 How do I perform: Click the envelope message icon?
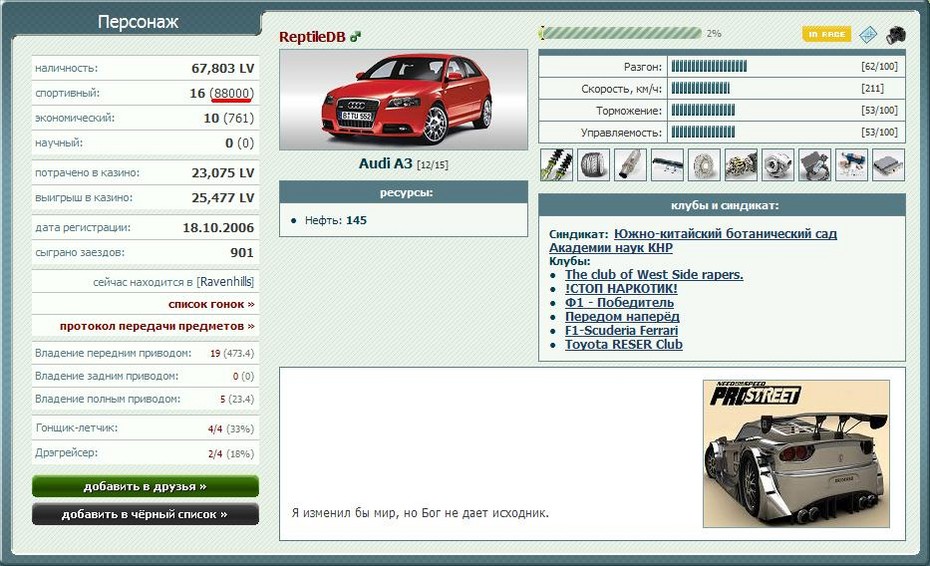(868, 34)
